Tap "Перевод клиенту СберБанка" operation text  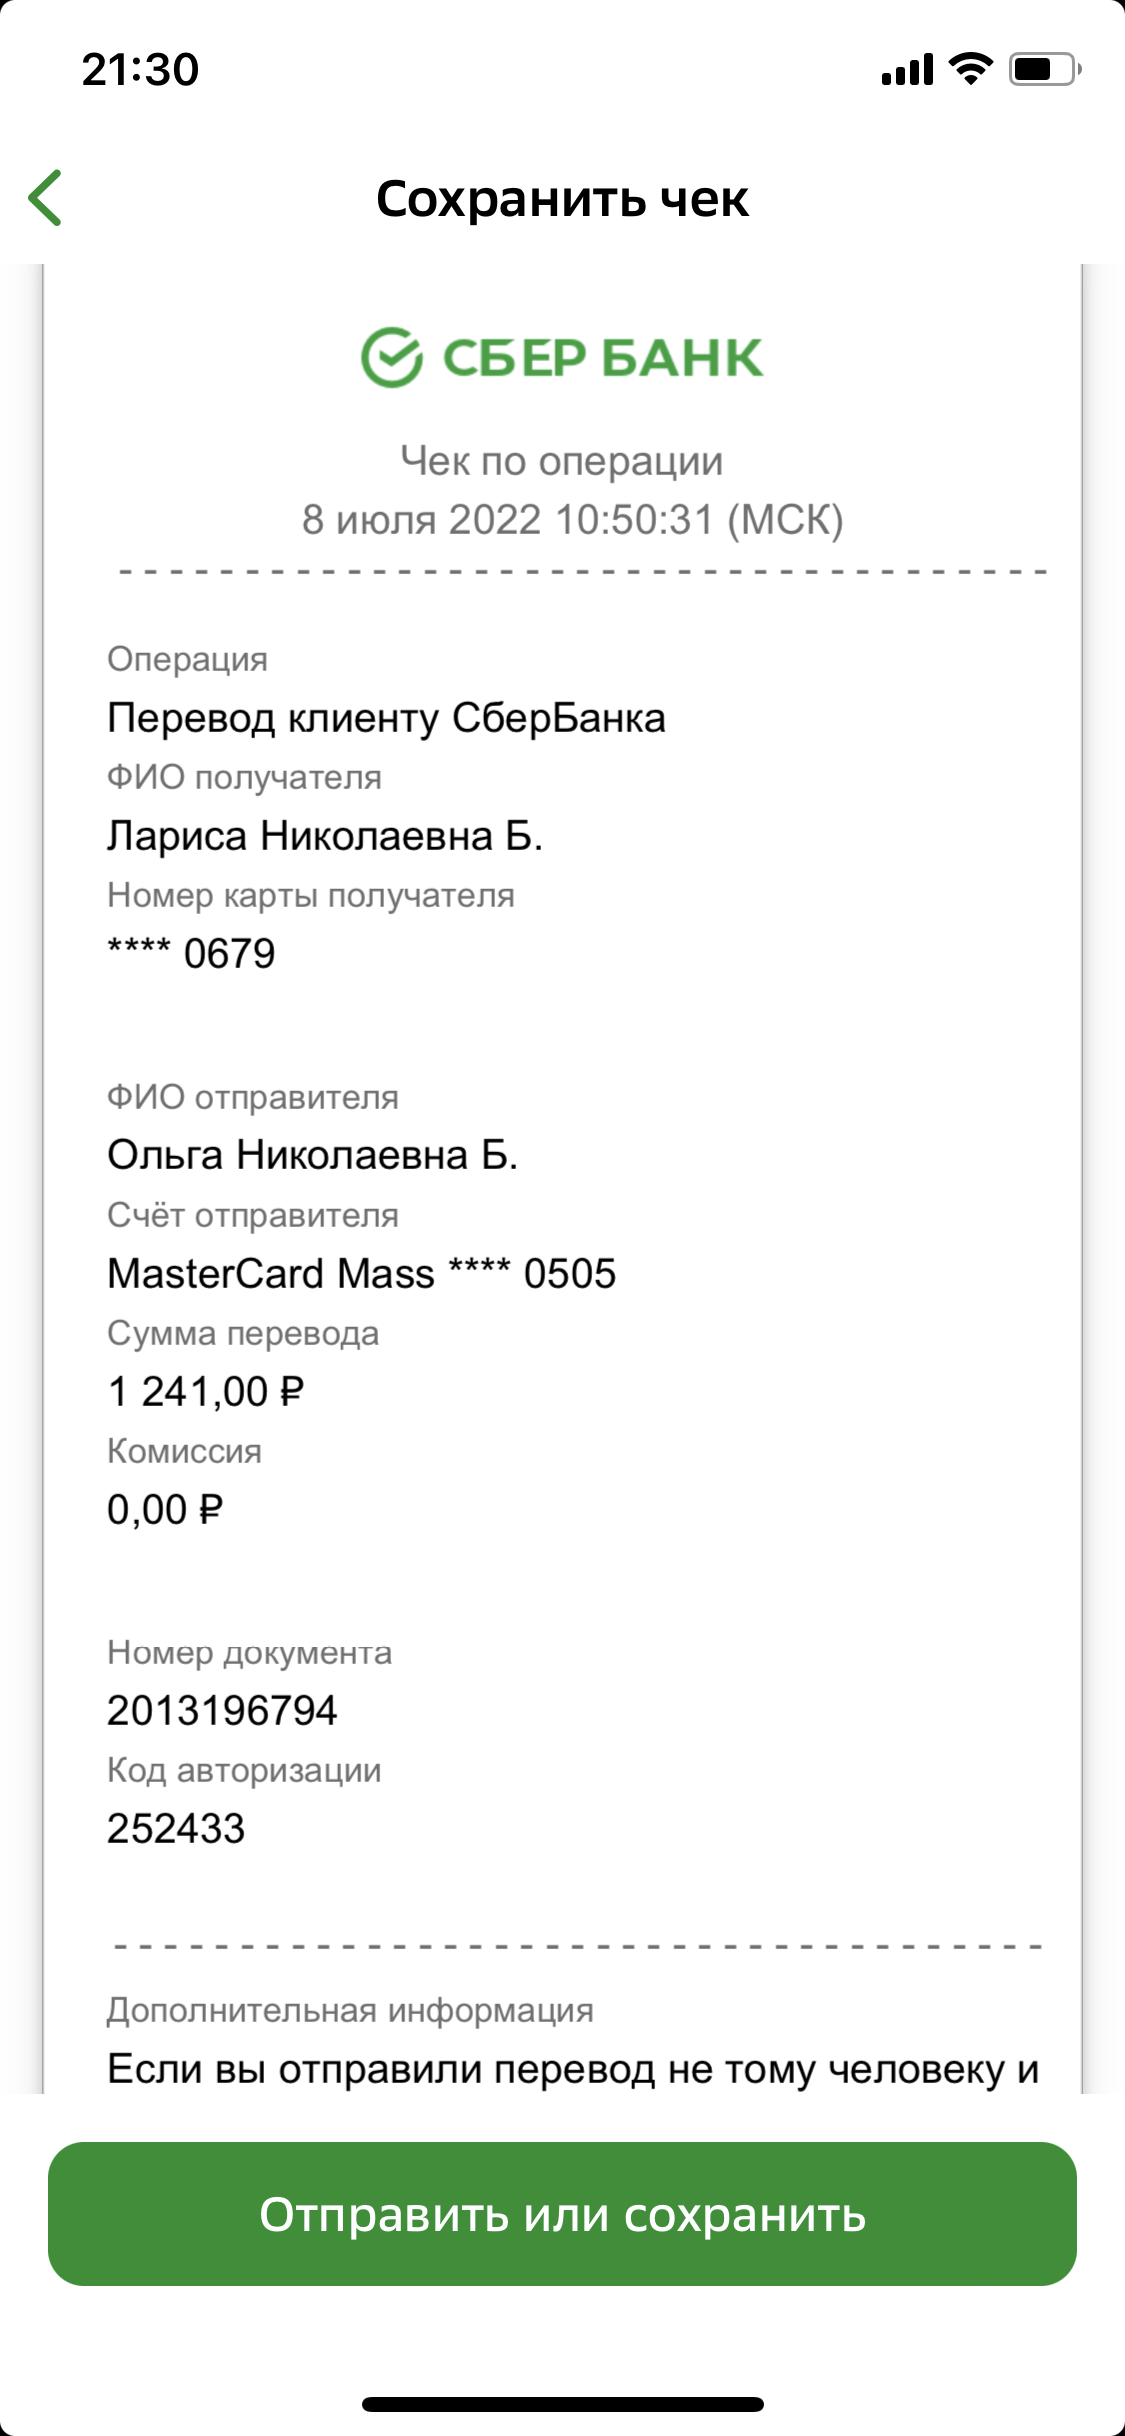[386, 718]
